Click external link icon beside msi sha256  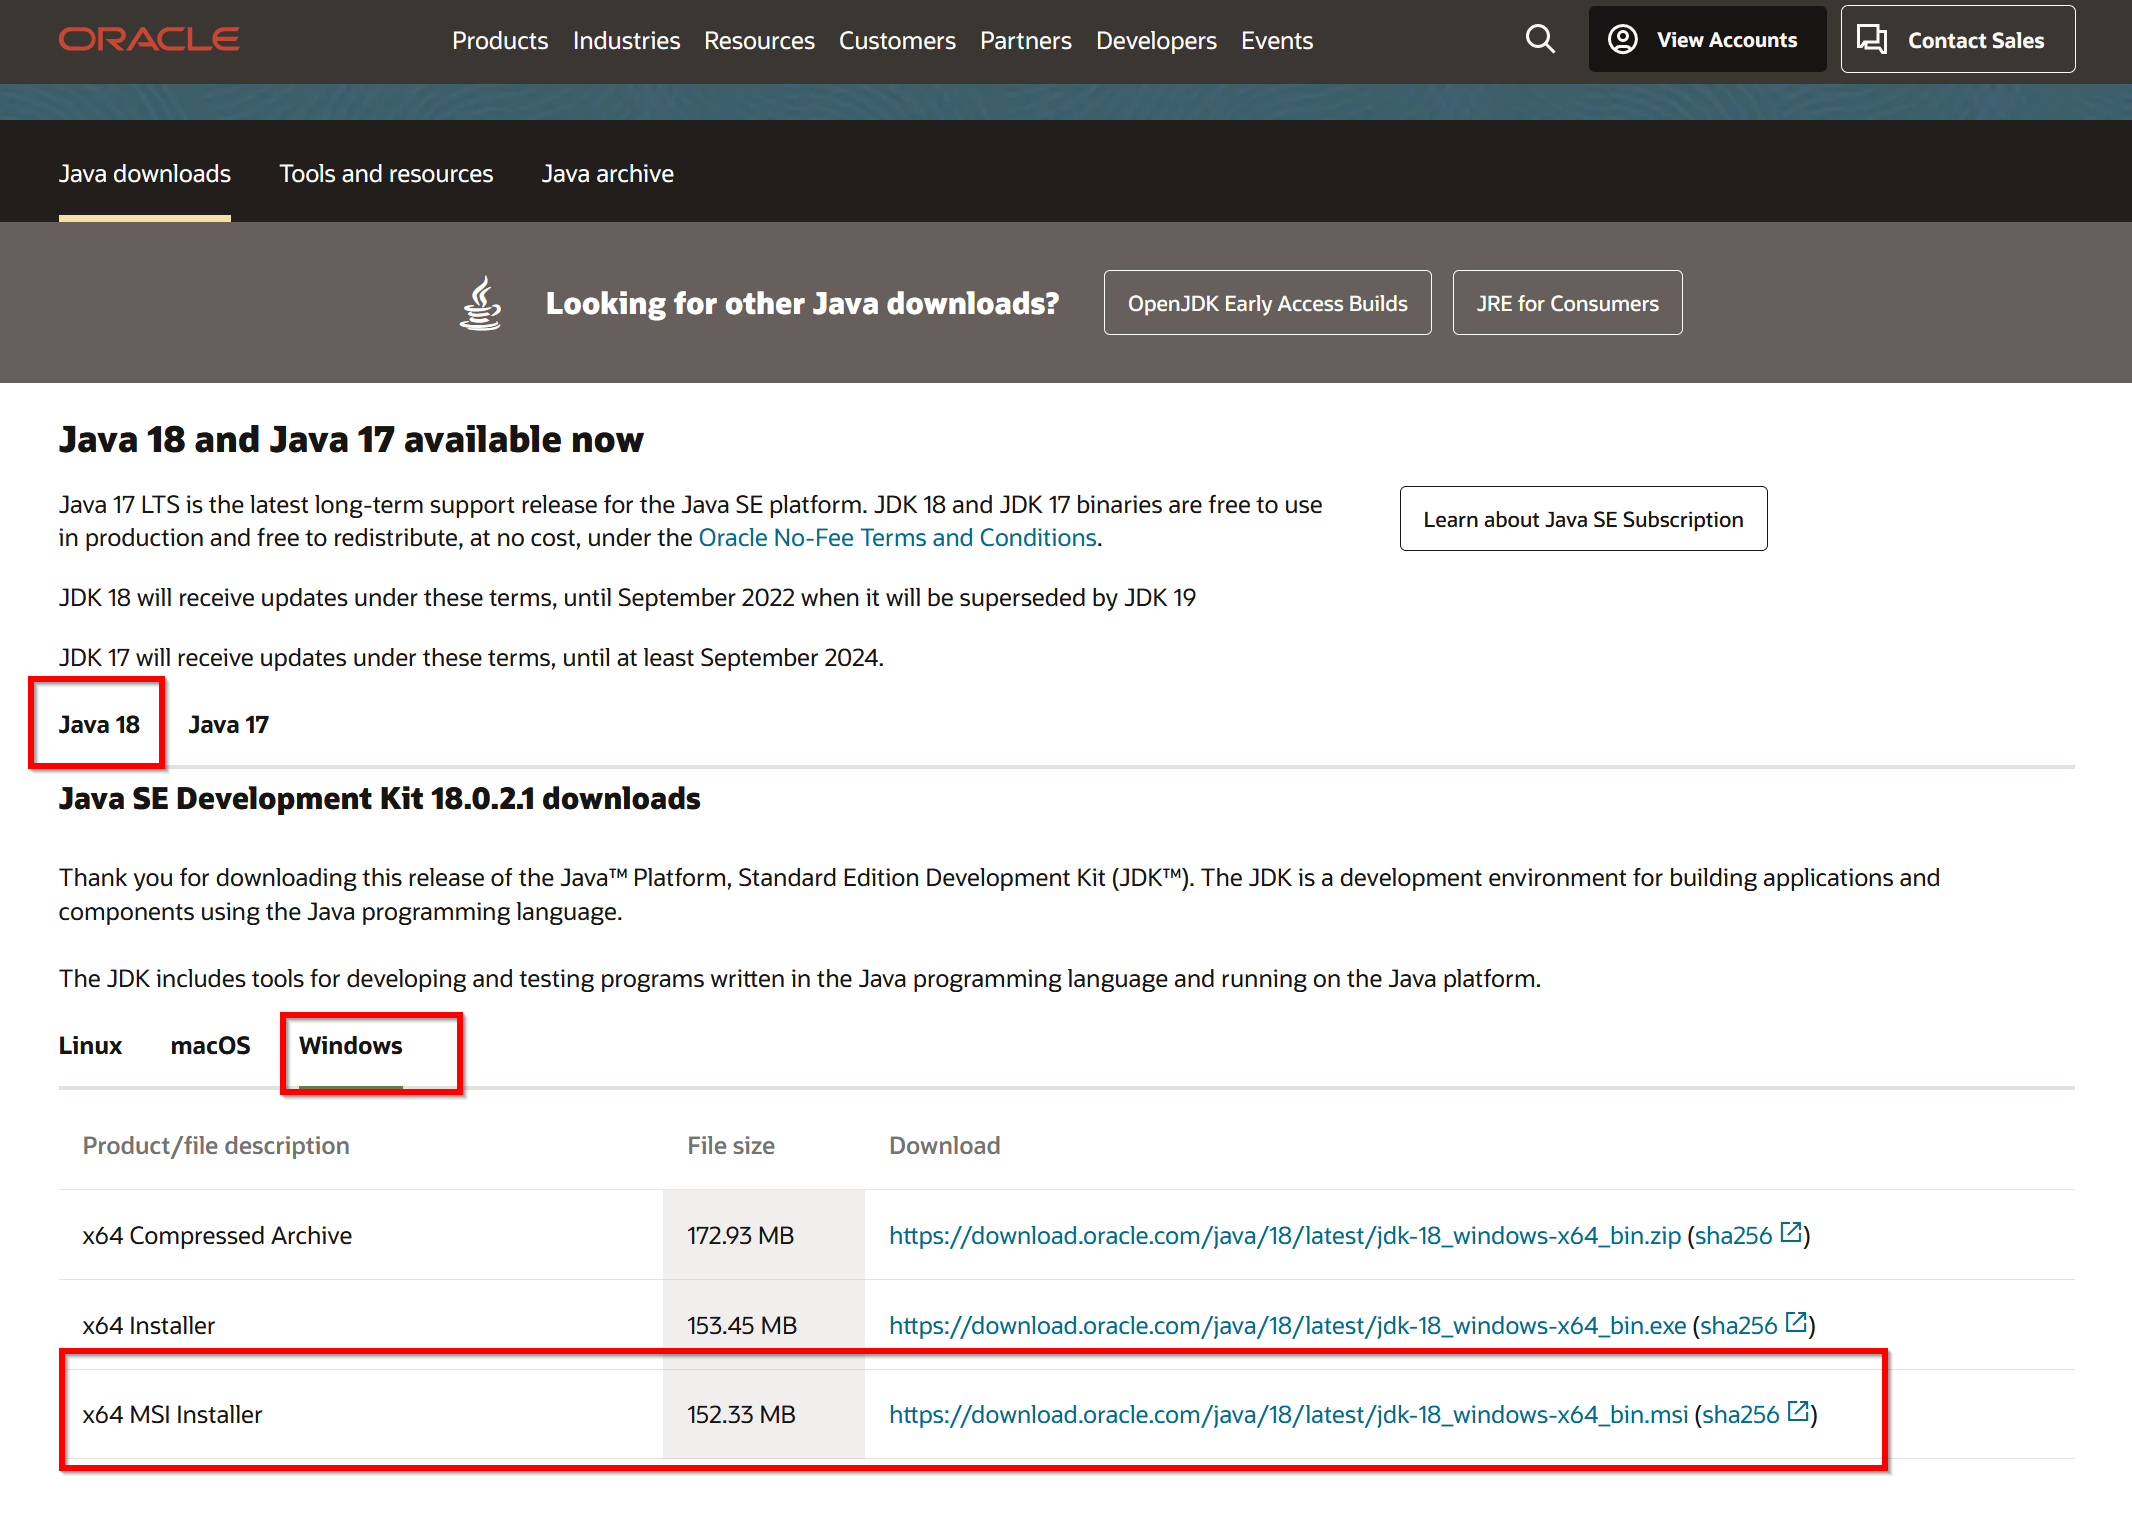[x=1798, y=1411]
